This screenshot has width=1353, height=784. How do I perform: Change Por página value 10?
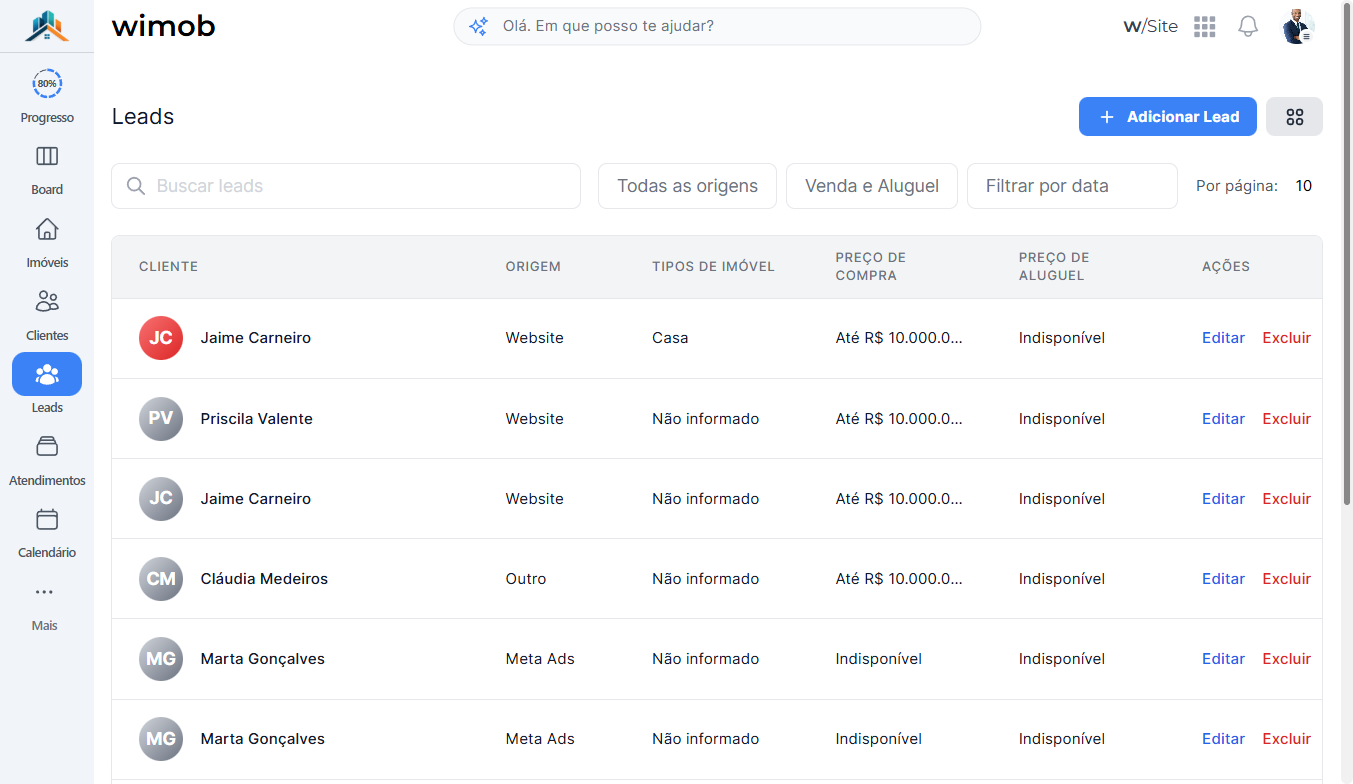click(1304, 186)
